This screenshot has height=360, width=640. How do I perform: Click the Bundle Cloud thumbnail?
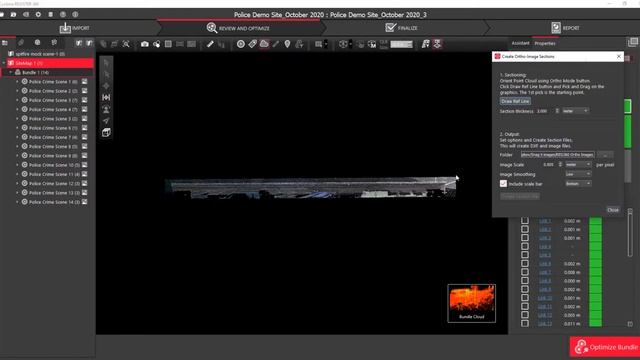(x=471, y=303)
